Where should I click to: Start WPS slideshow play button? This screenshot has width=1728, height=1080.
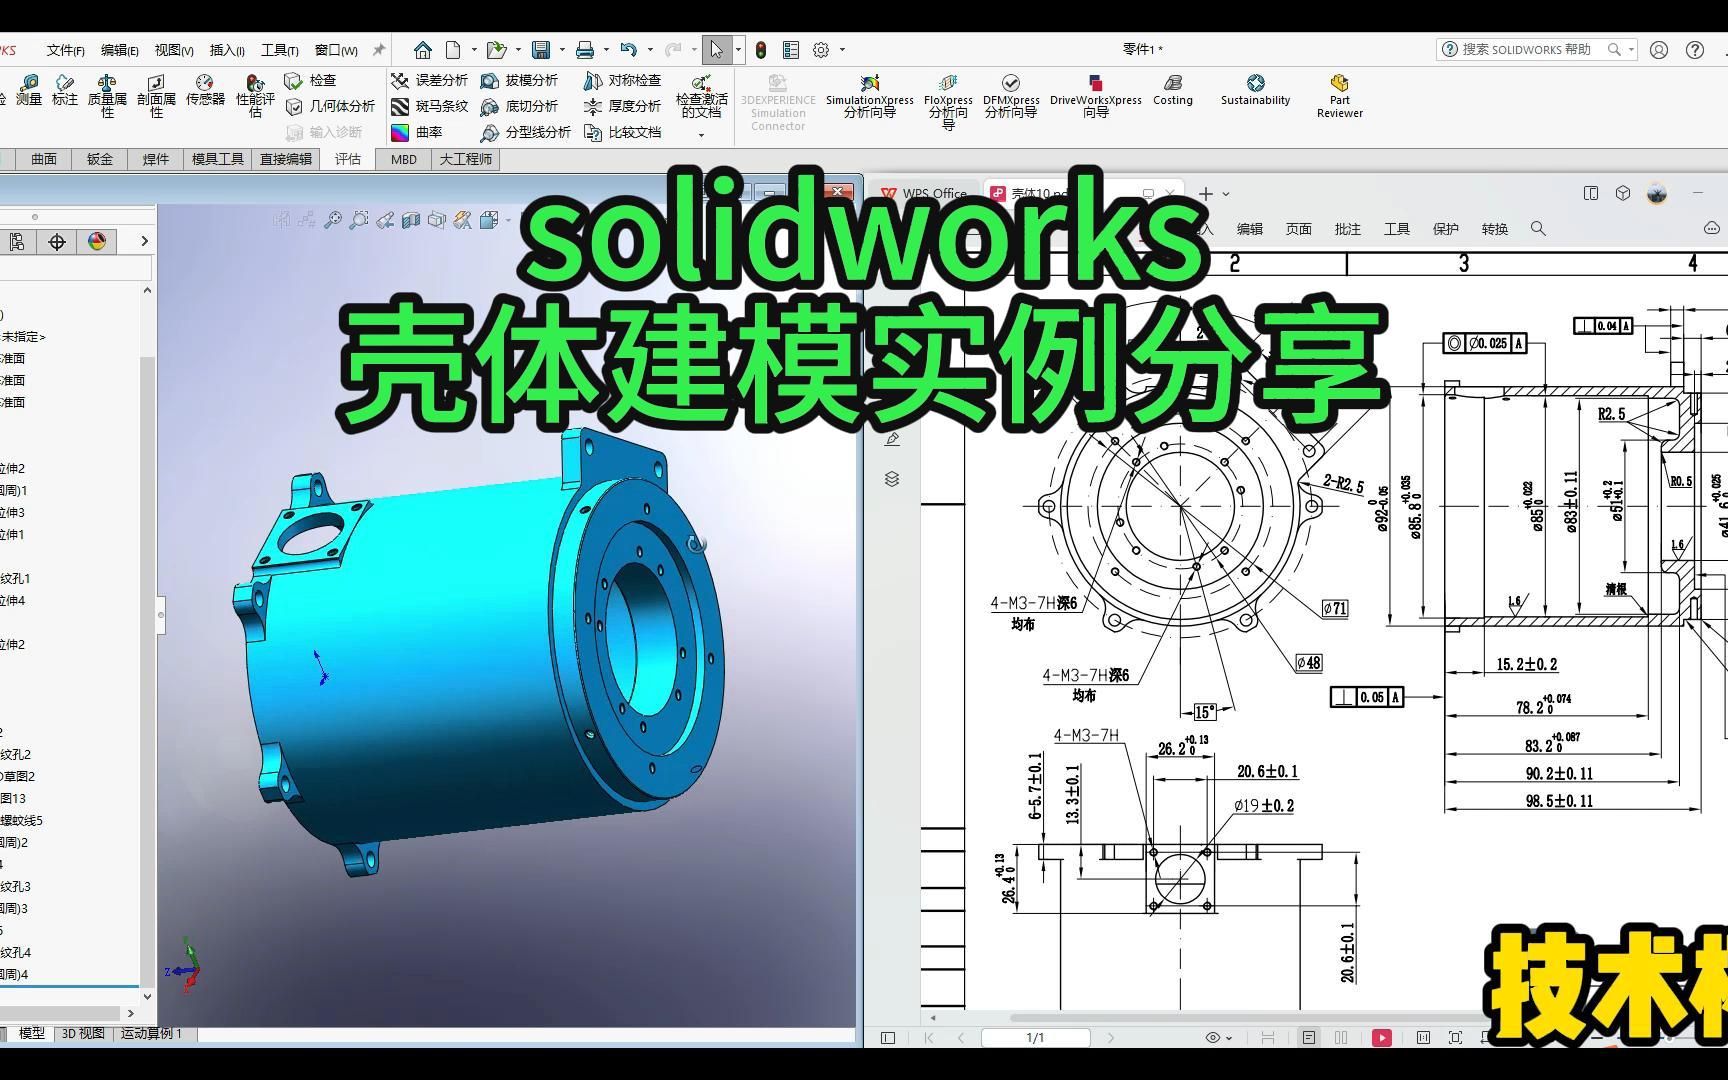coord(1382,1038)
